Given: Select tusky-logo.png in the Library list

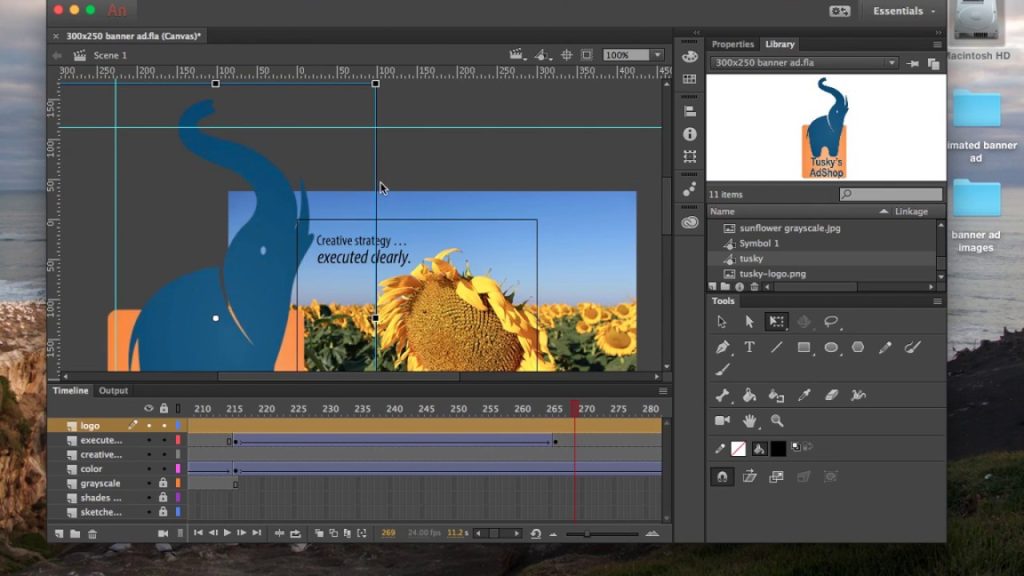Looking at the screenshot, I should coord(772,274).
